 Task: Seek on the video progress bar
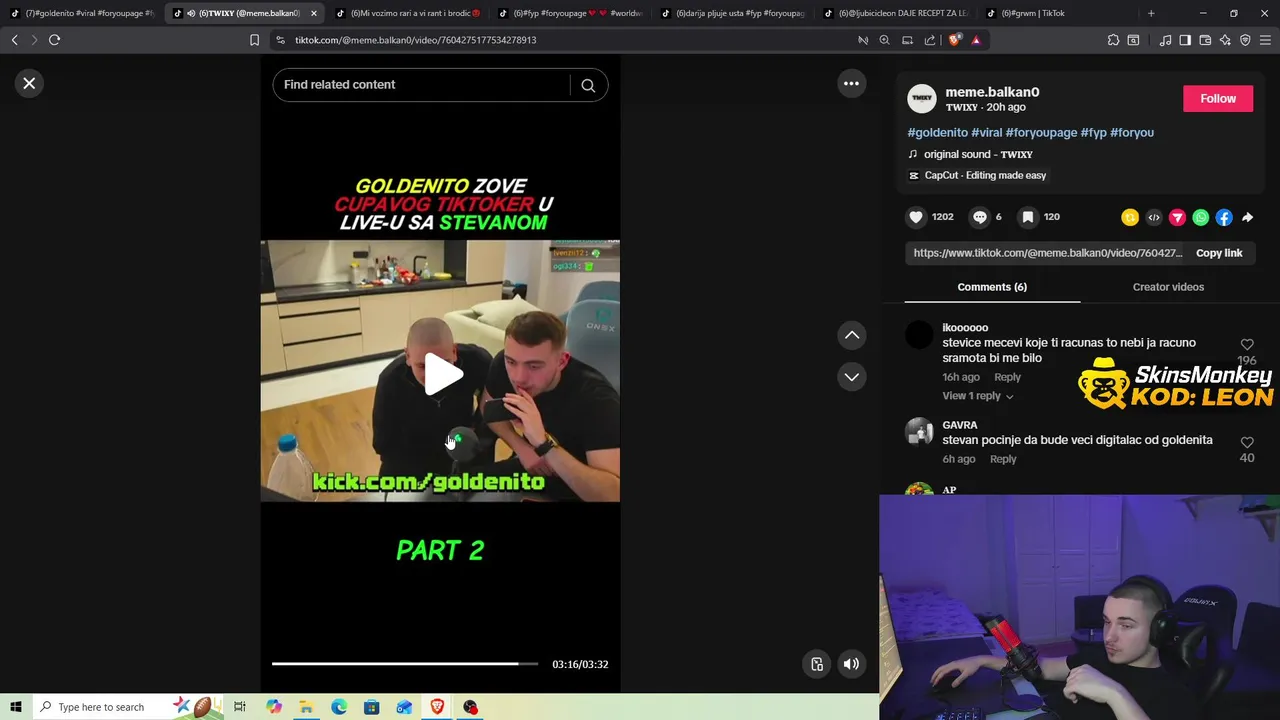click(404, 664)
